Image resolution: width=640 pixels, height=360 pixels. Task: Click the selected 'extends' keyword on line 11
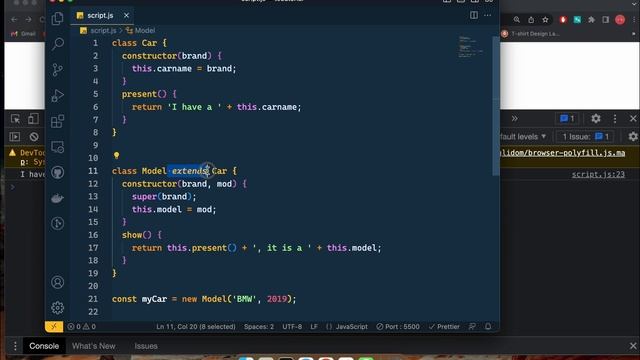[189, 171]
